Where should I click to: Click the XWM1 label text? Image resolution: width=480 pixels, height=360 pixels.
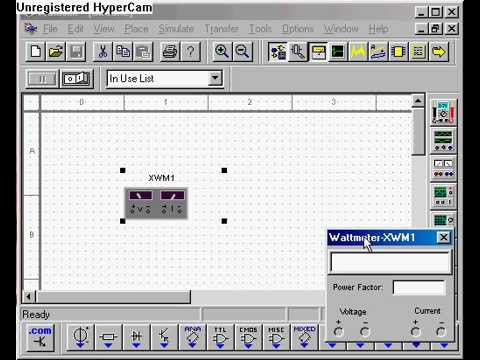[161, 178]
